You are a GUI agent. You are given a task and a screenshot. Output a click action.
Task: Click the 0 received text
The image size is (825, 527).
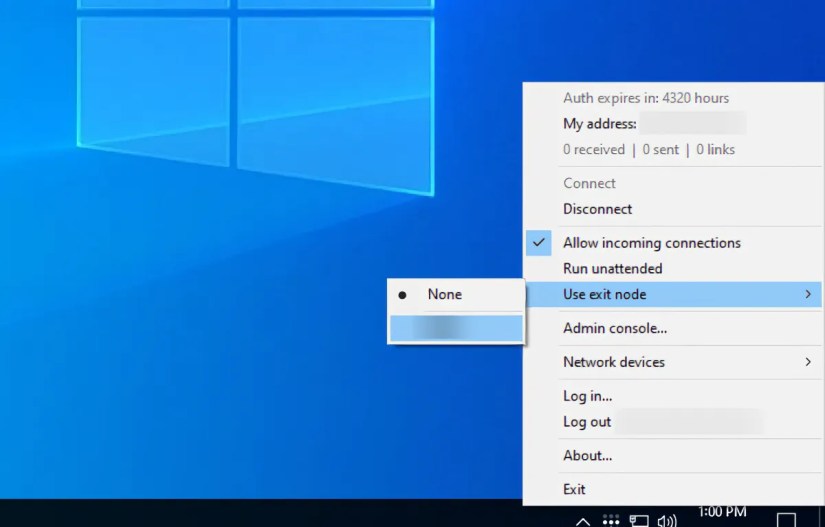pyautogui.click(x=593, y=150)
